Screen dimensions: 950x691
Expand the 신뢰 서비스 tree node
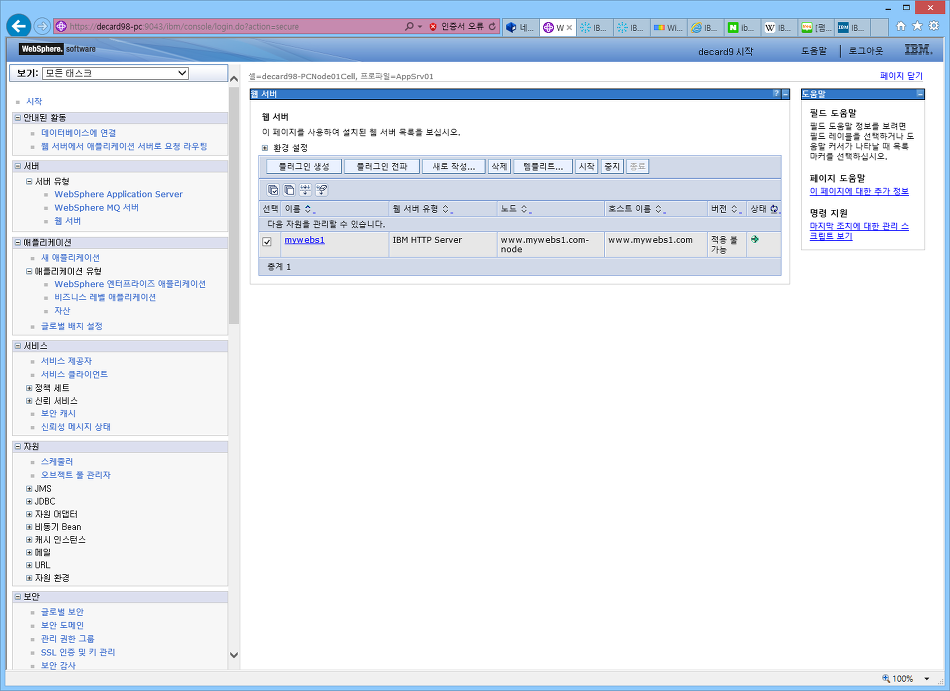click(29, 401)
